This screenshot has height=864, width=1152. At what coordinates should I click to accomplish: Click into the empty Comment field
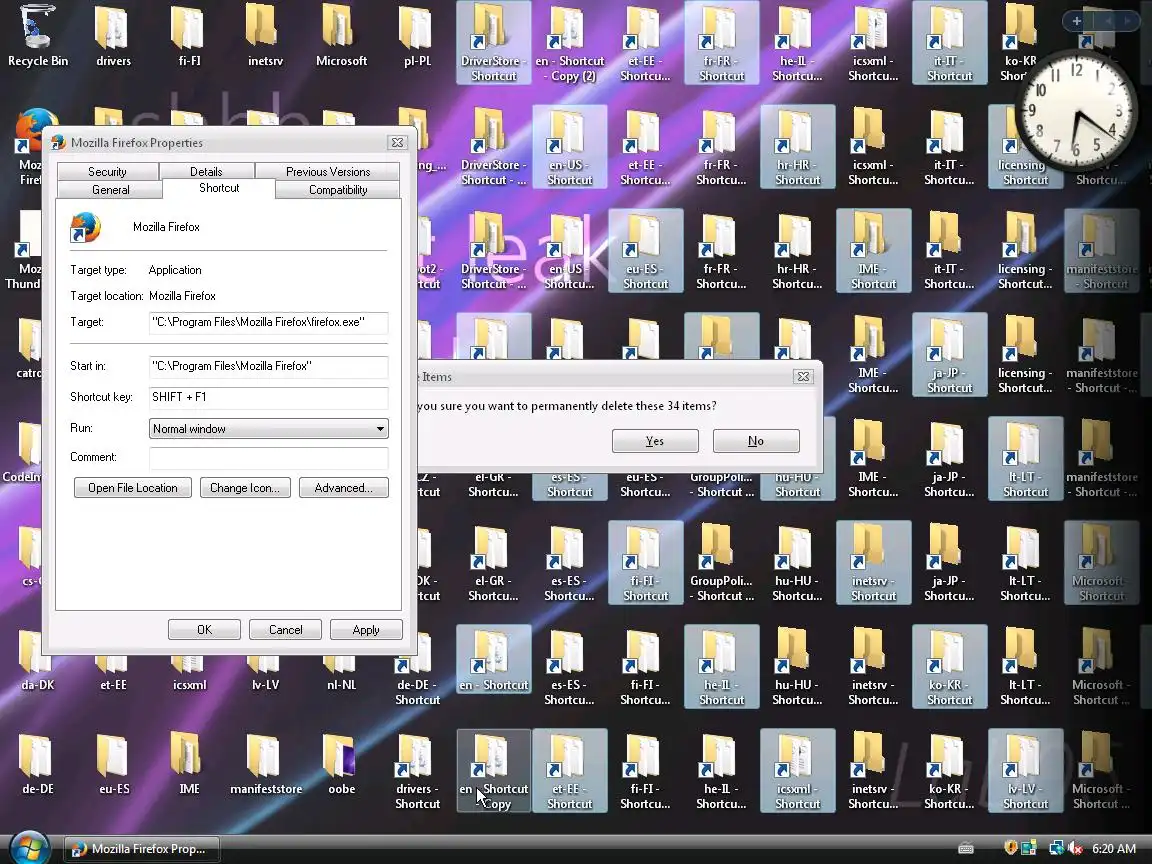tap(268, 457)
